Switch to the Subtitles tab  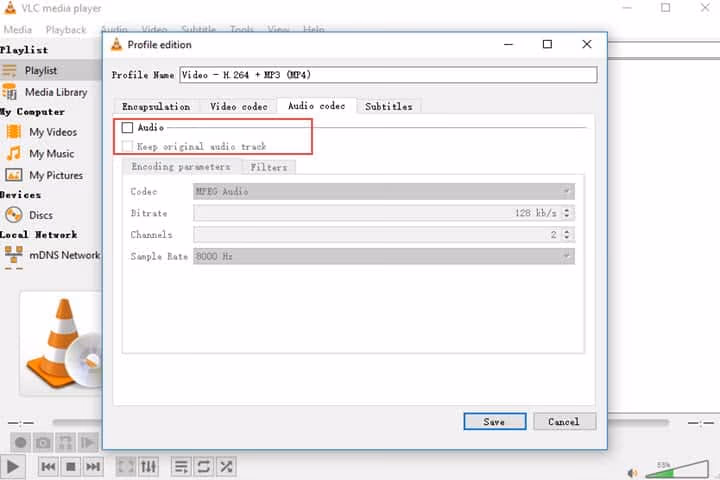click(388, 106)
